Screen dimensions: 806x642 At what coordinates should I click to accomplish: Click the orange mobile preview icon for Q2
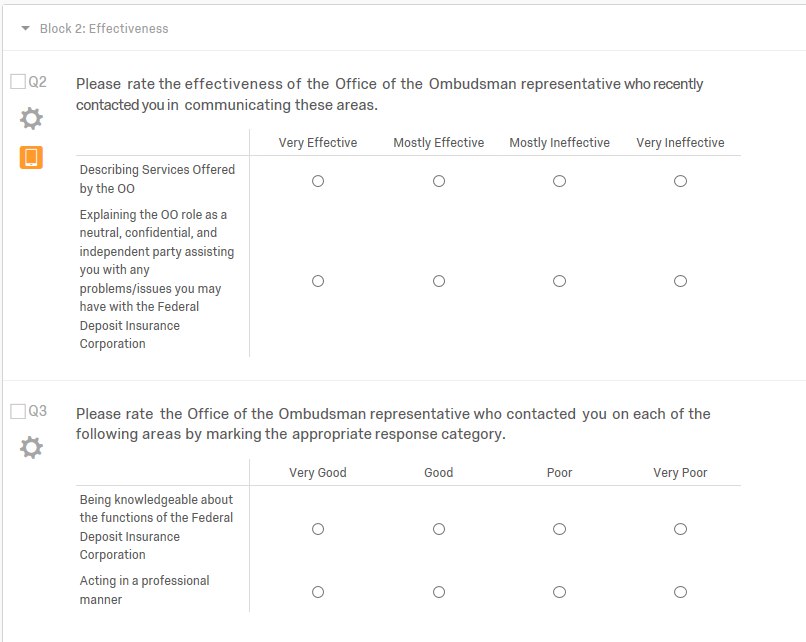click(31, 157)
